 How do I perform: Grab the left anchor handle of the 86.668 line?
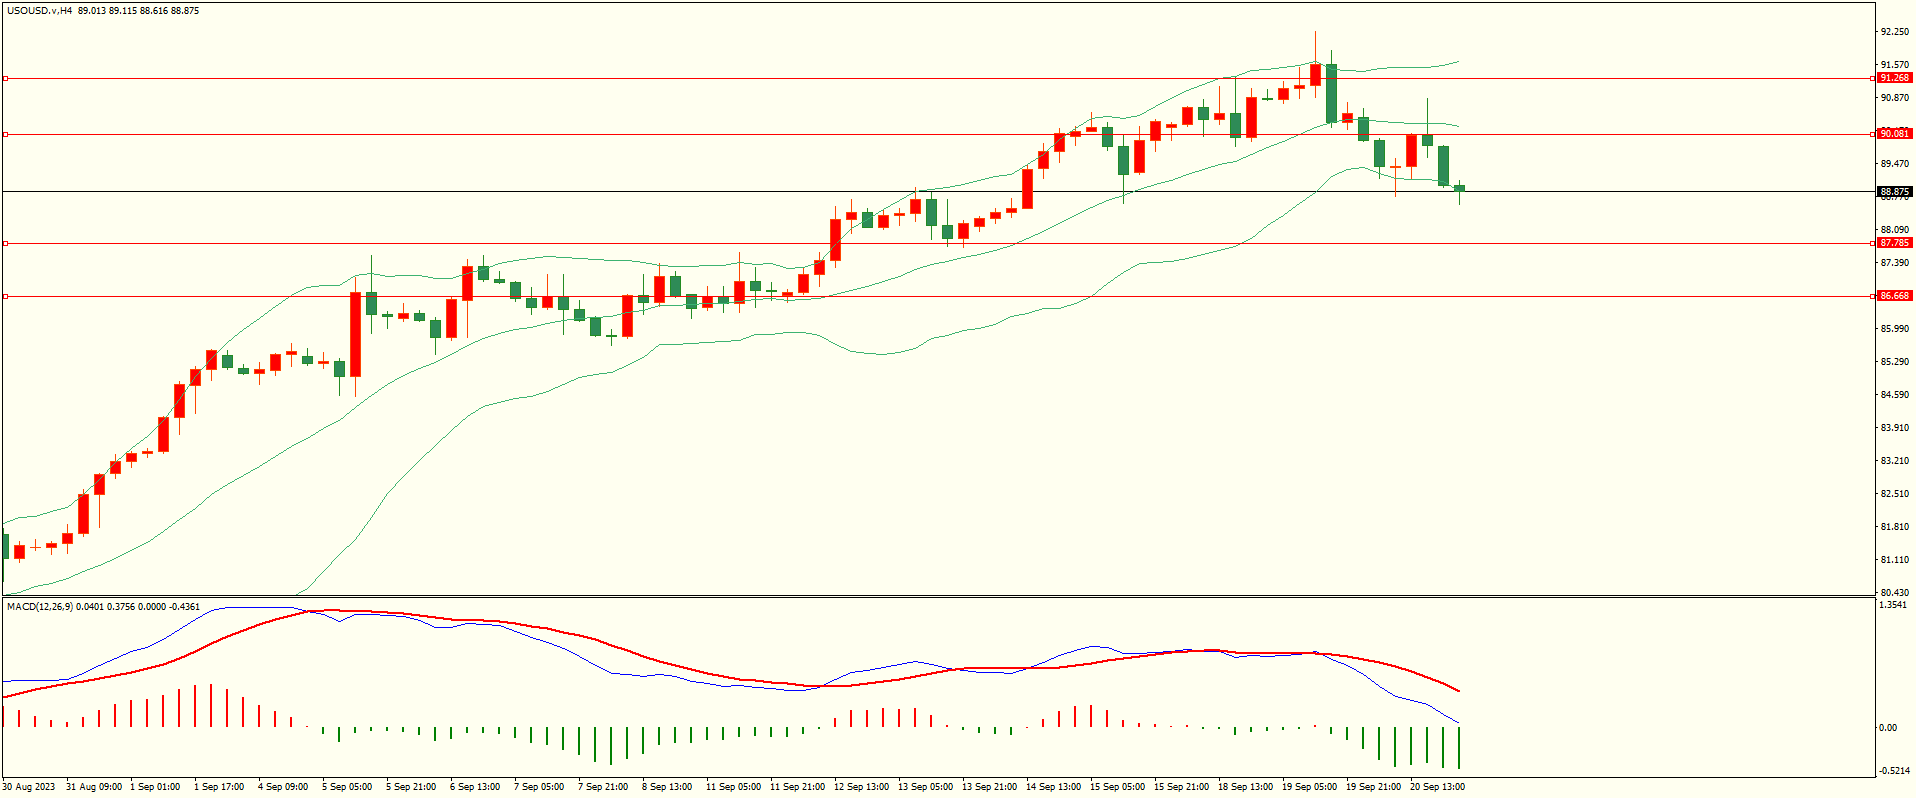[x=5, y=296]
